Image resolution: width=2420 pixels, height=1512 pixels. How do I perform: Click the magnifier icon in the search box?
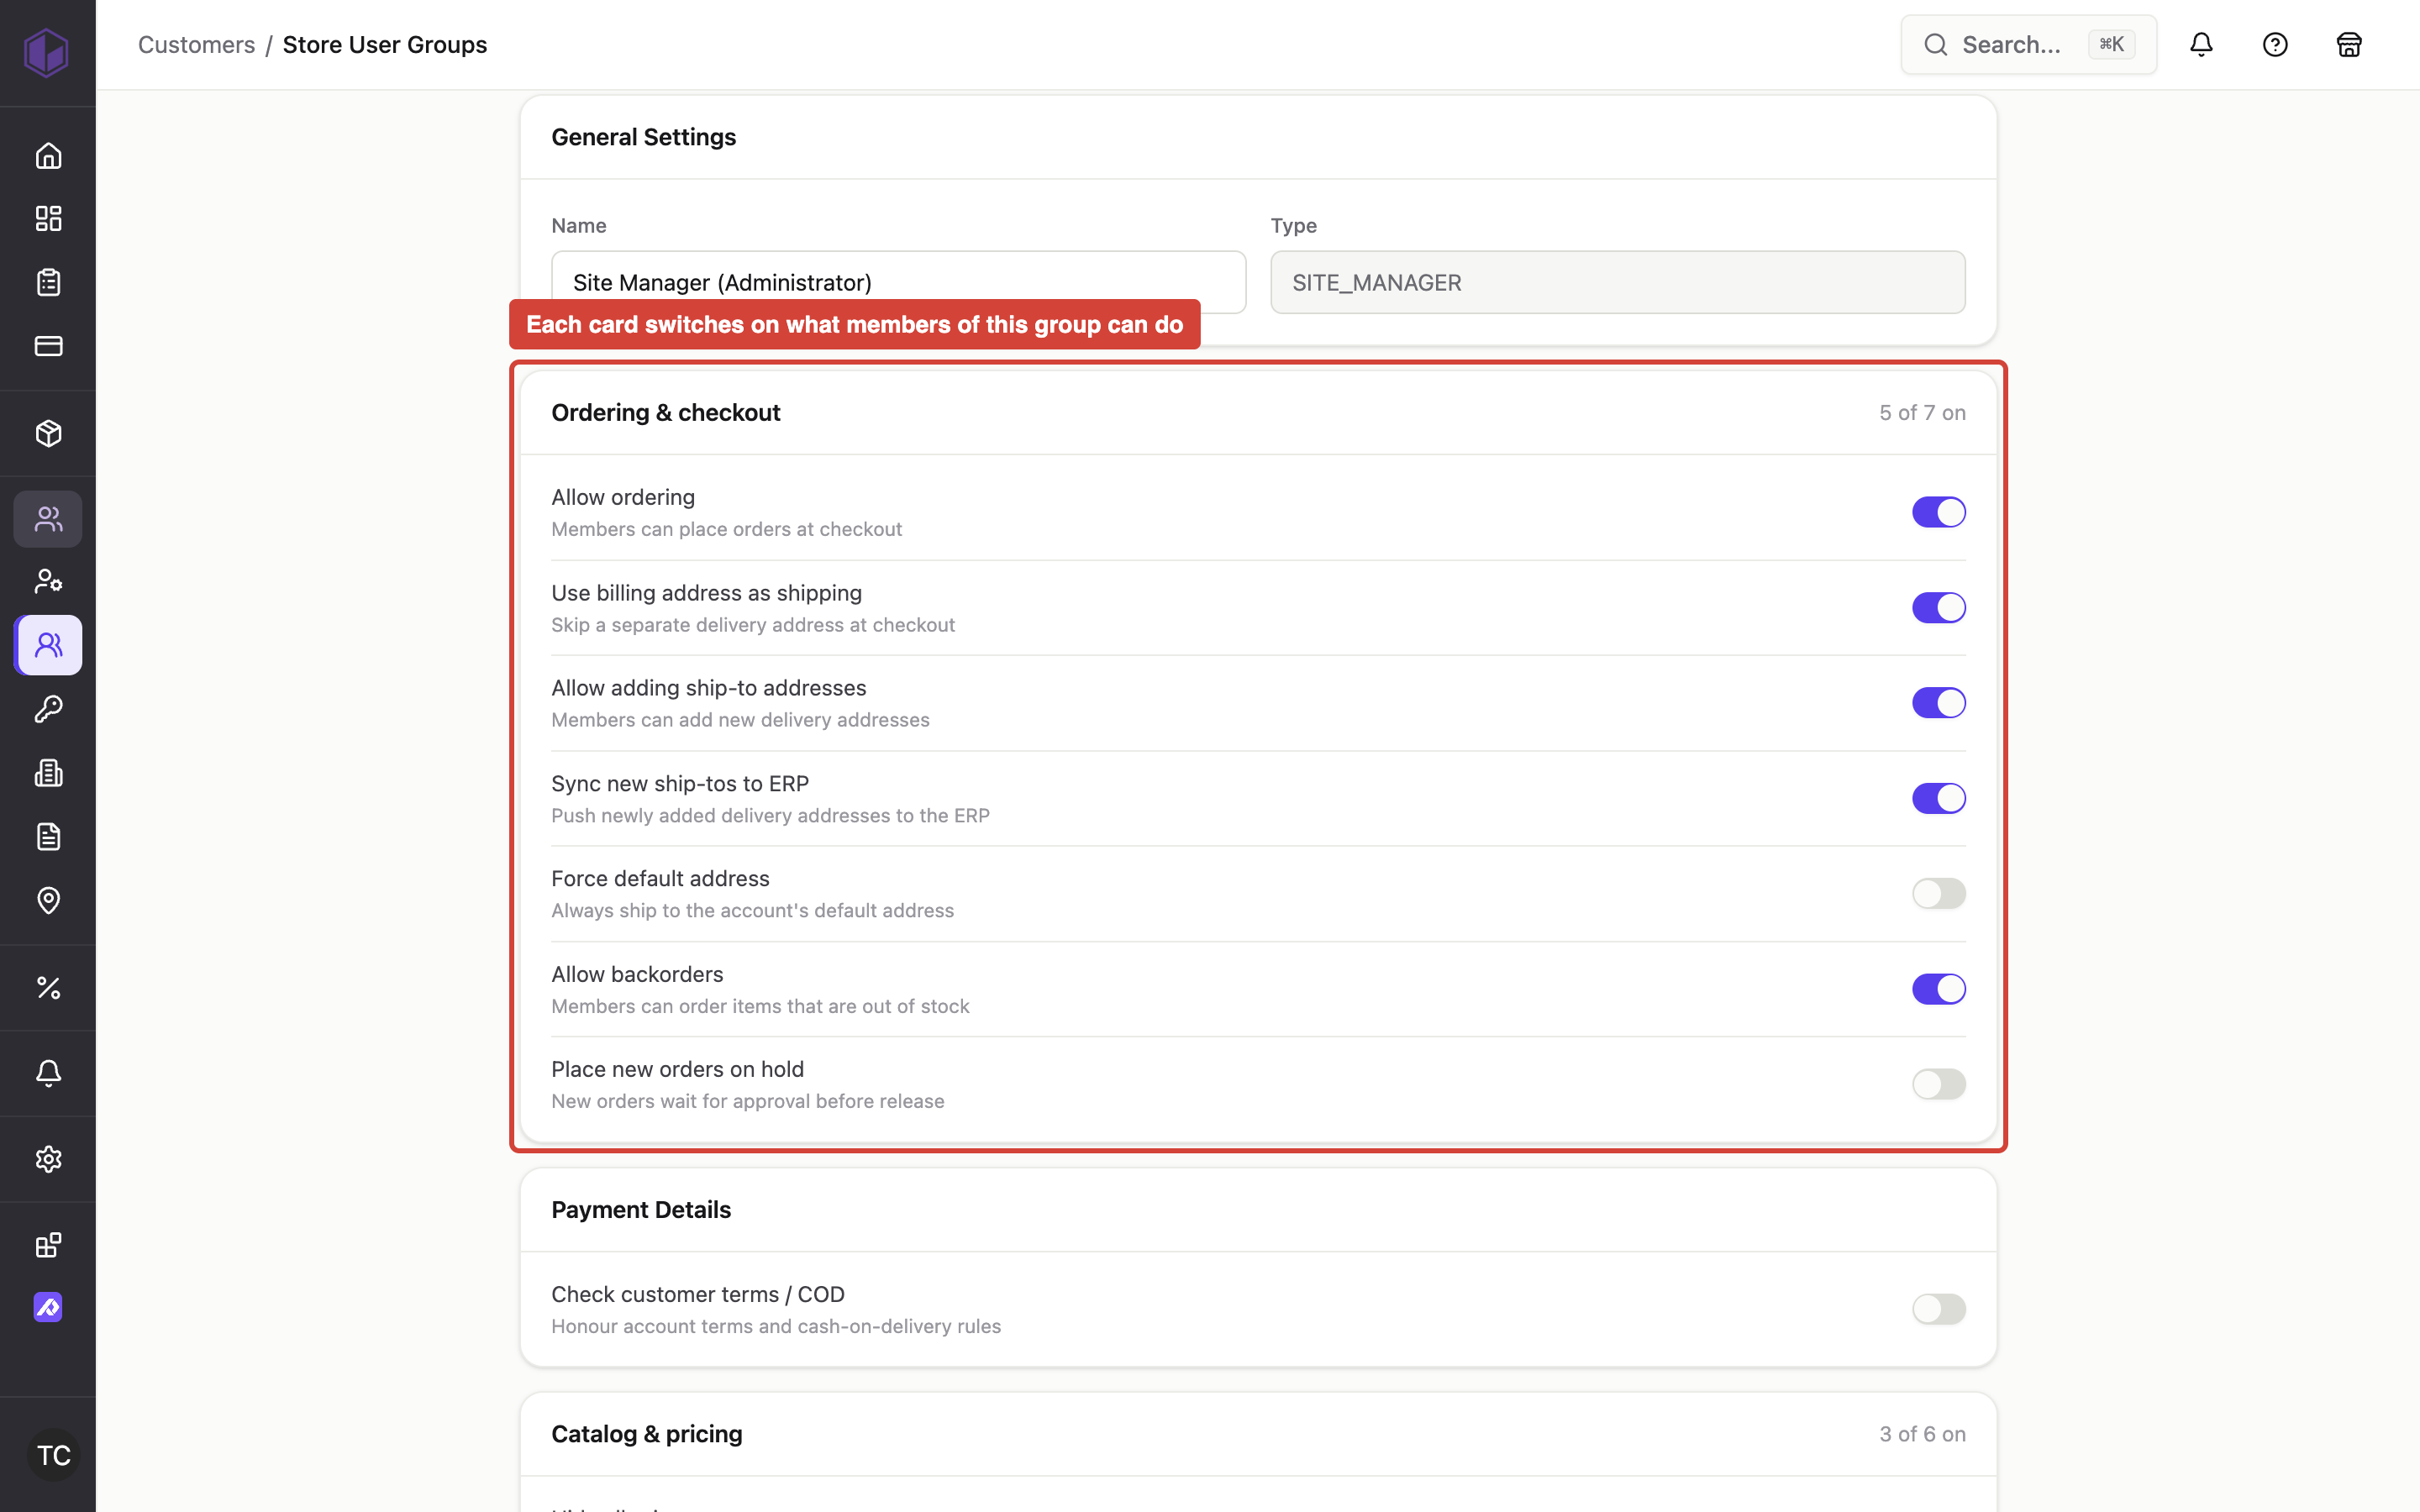tap(1936, 44)
